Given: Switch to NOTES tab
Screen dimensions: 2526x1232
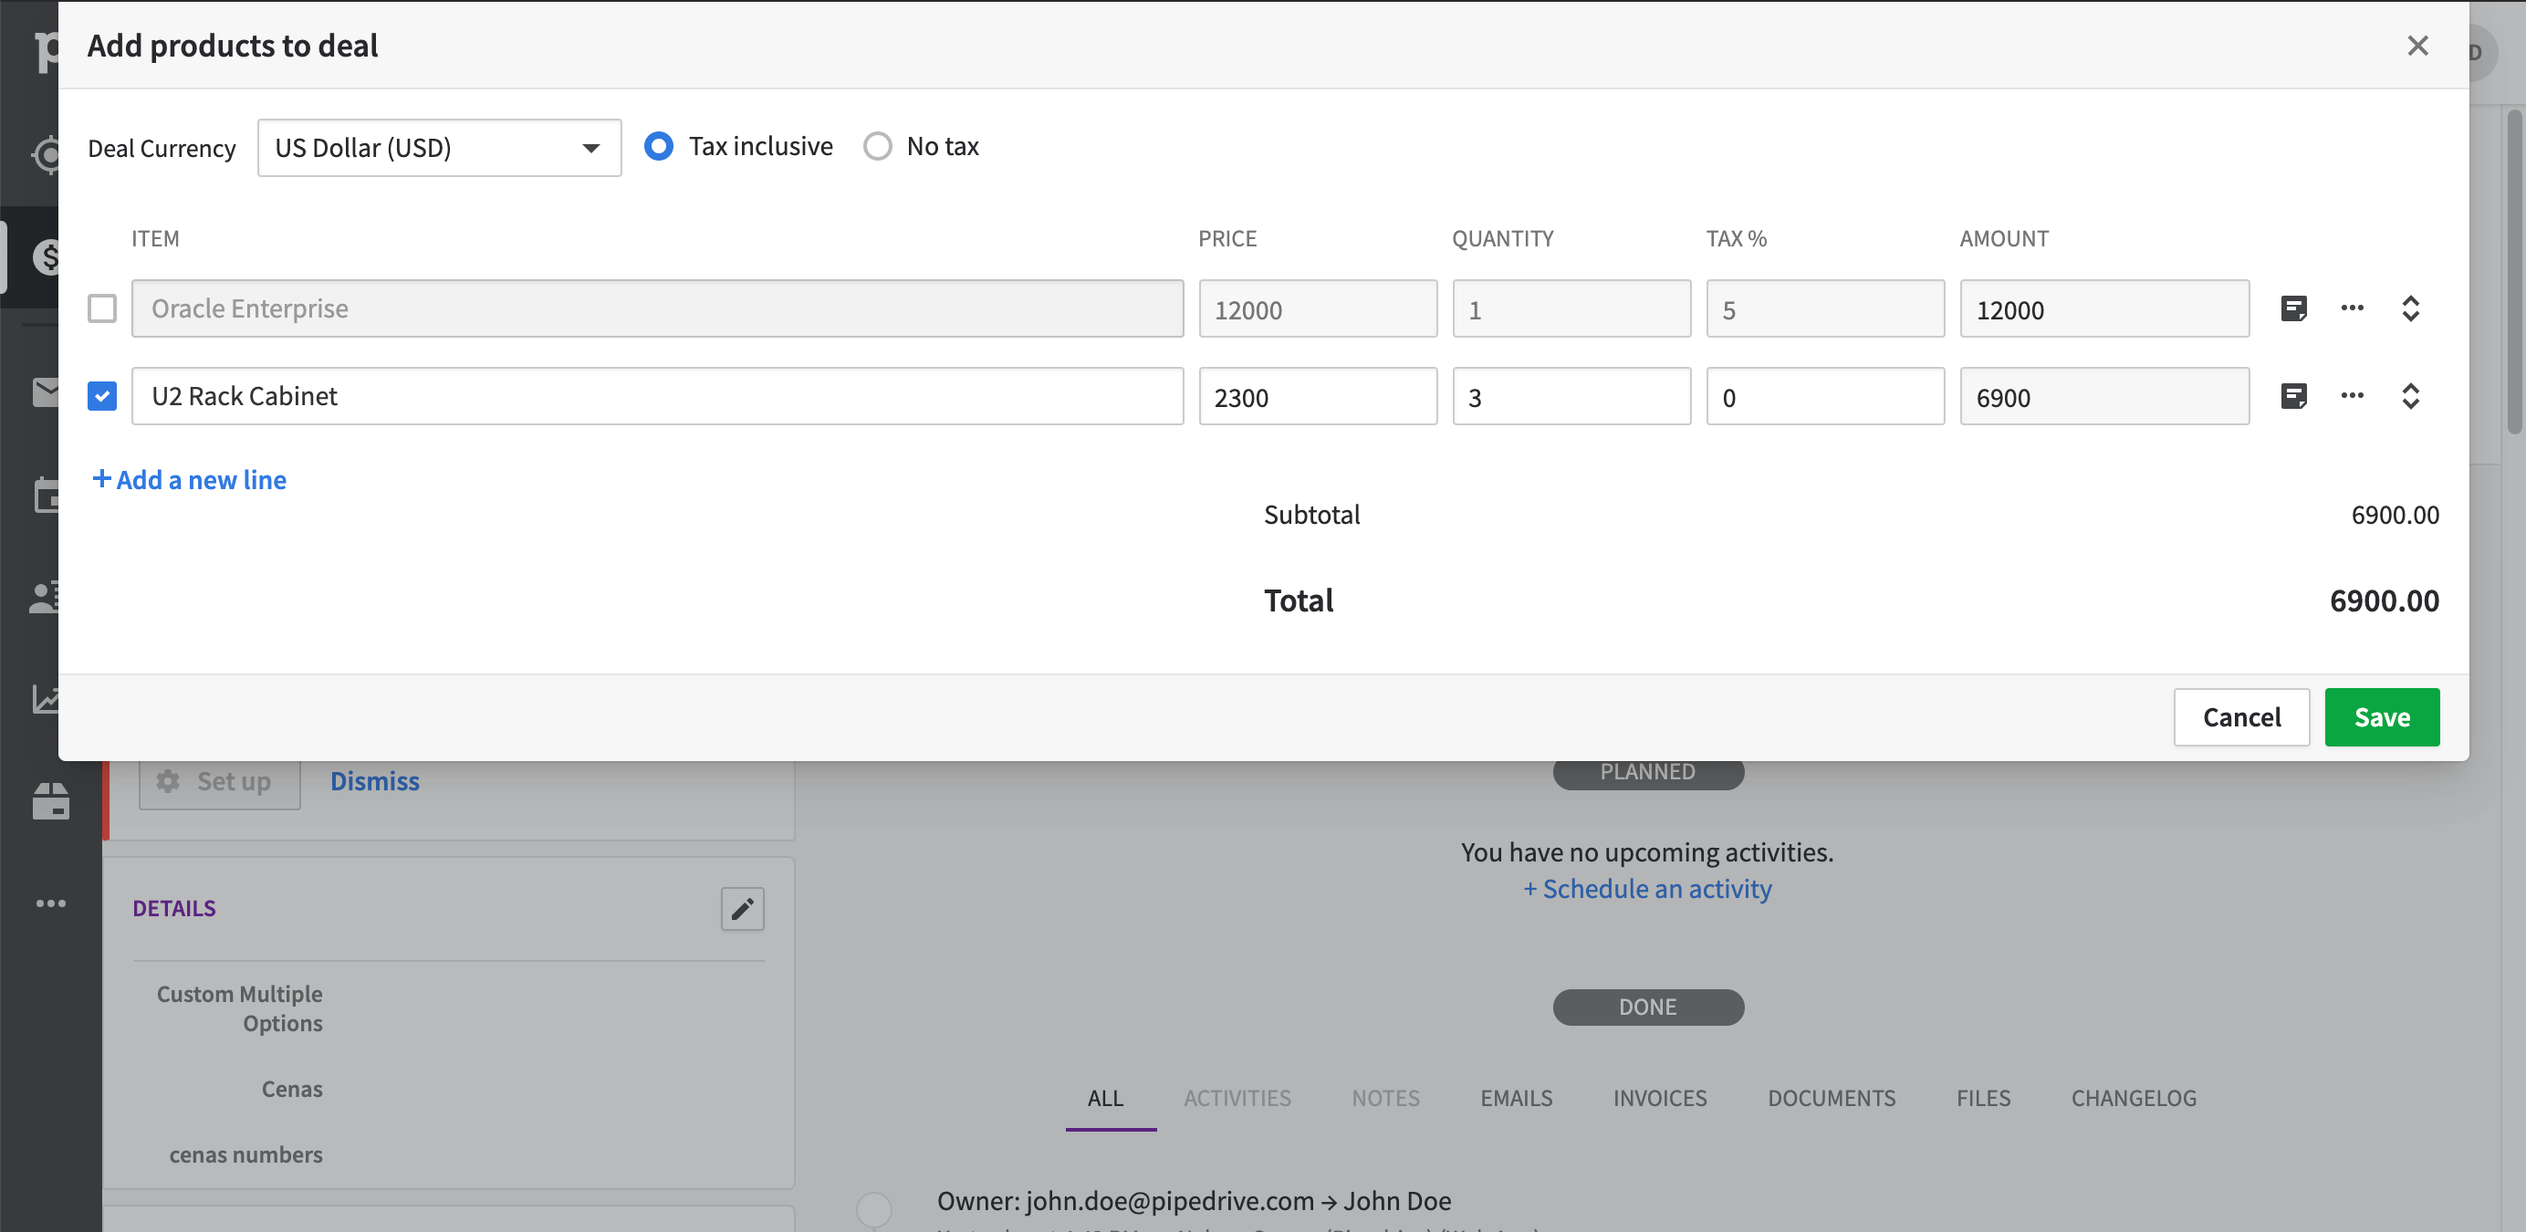Looking at the screenshot, I should pyautogui.click(x=1386, y=1098).
